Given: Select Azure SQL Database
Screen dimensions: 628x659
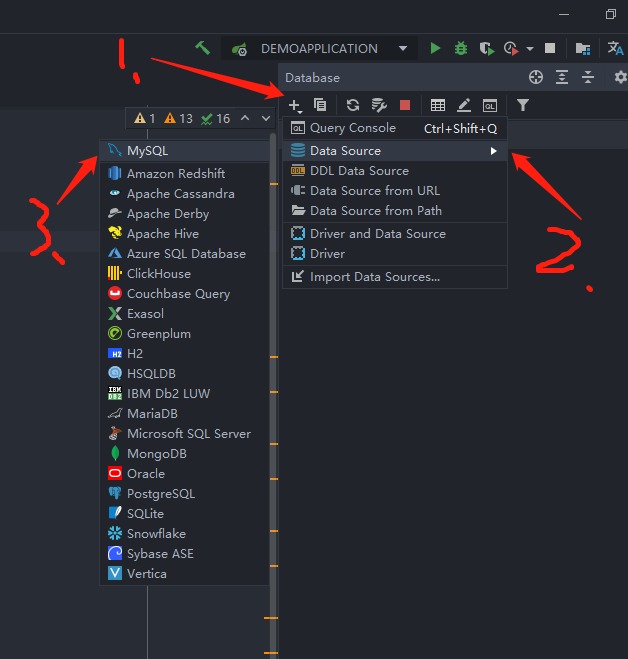Looking at the screenshot, I should click(x=185, y=254).
